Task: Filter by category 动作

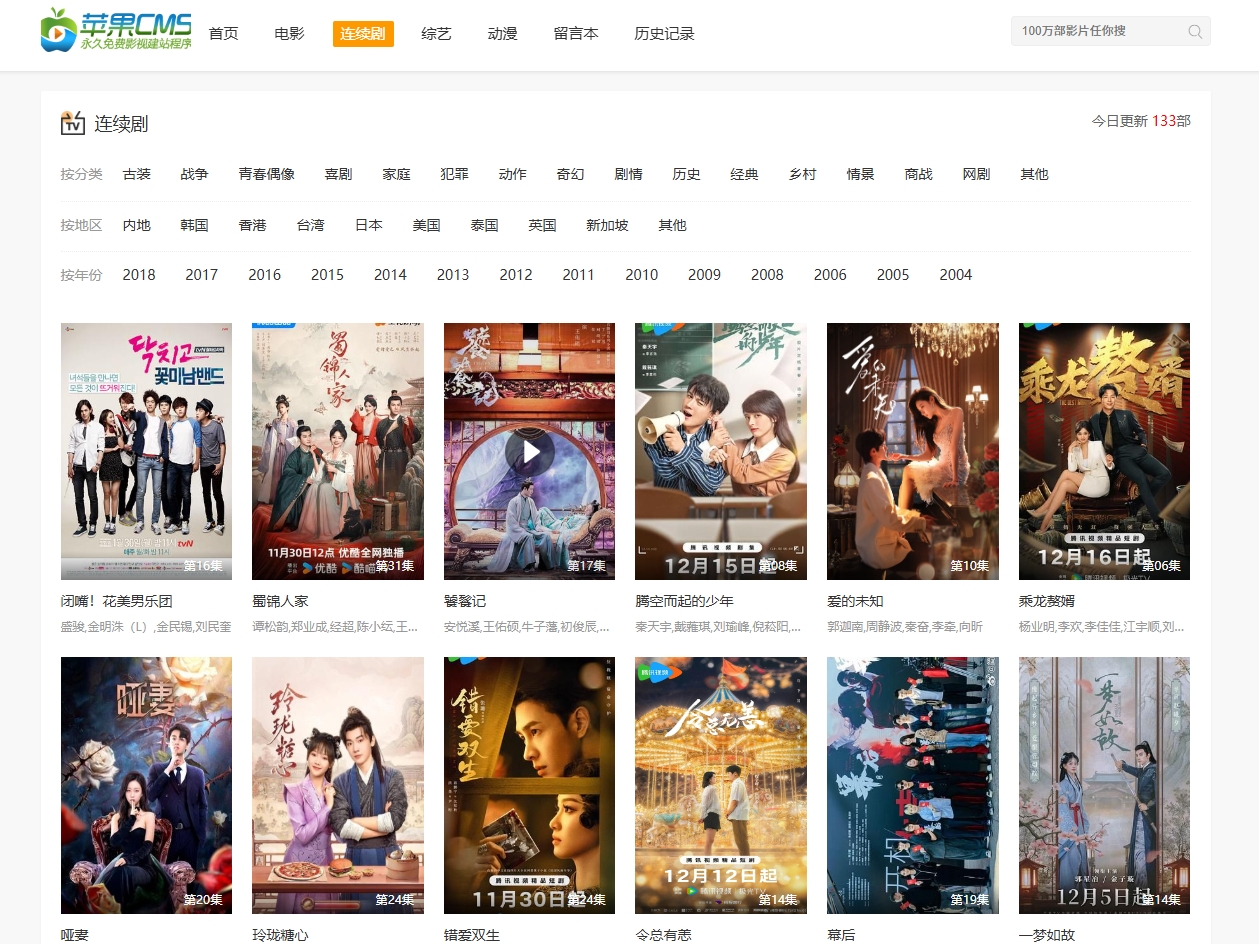Action: 513,174
